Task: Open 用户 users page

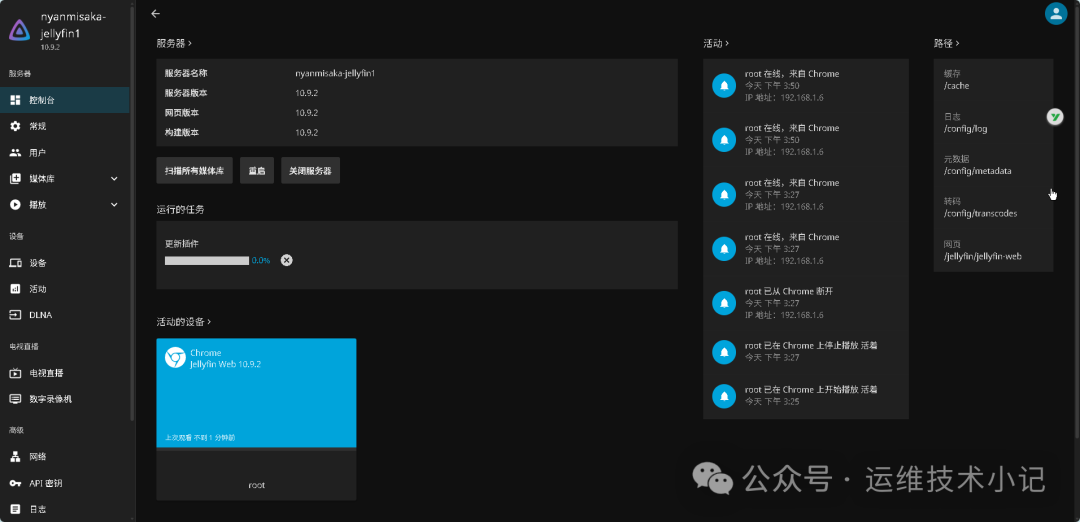Action: pyautogui.click(x=65, y=152)
